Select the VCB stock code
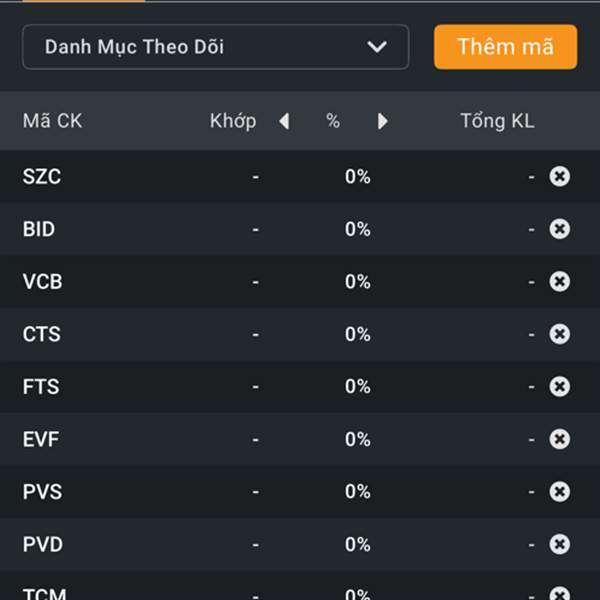This screenshot has height=600, width=600. click(42, 282)
